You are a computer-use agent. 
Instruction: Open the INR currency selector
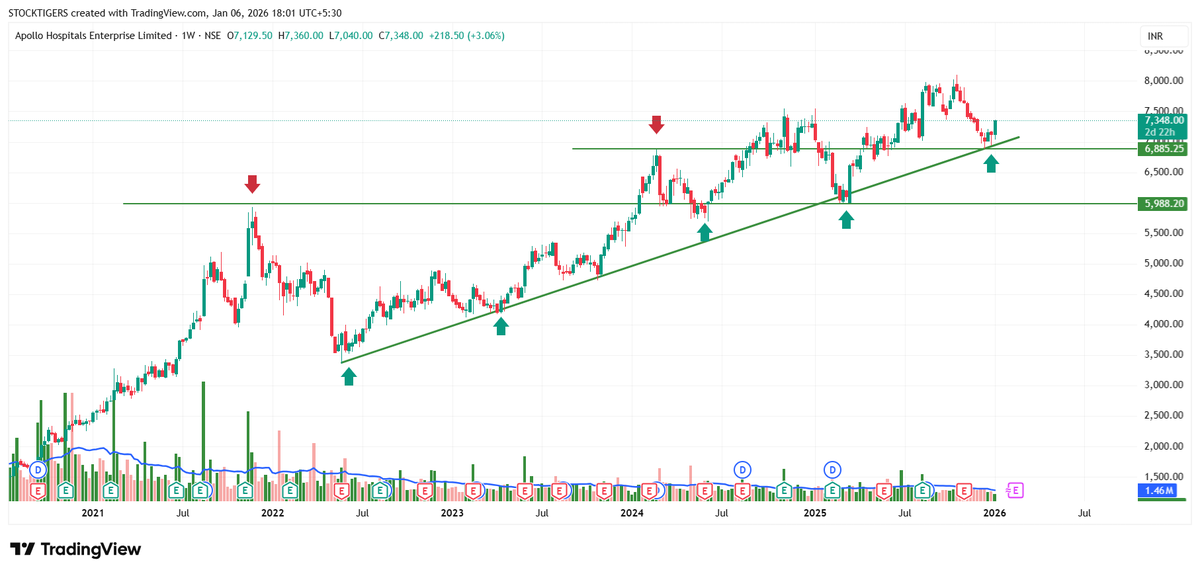click(1157, 37)
